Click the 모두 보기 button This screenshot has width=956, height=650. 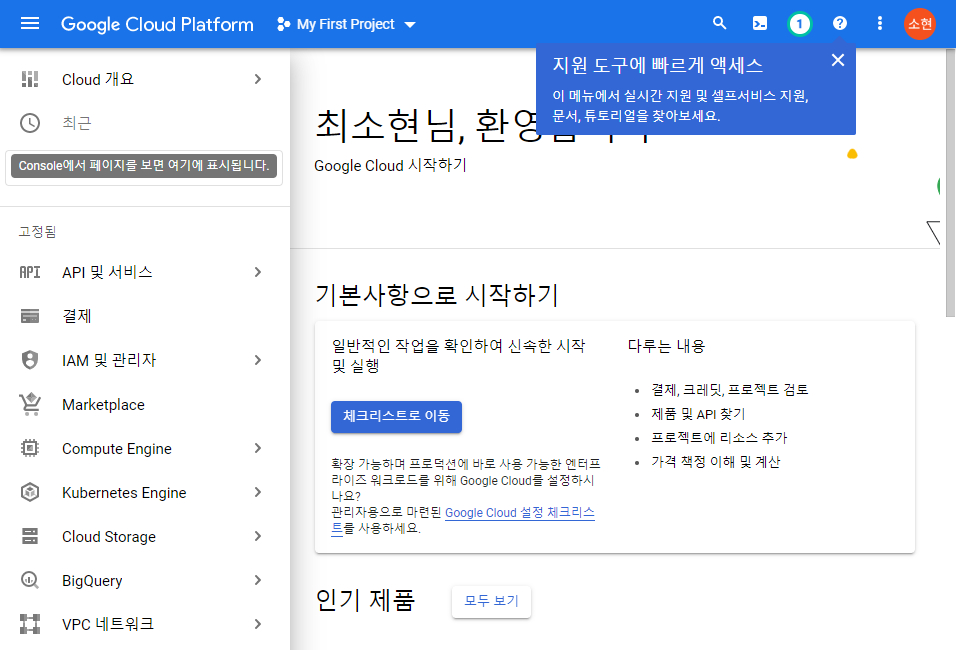[x=491, y=601]
